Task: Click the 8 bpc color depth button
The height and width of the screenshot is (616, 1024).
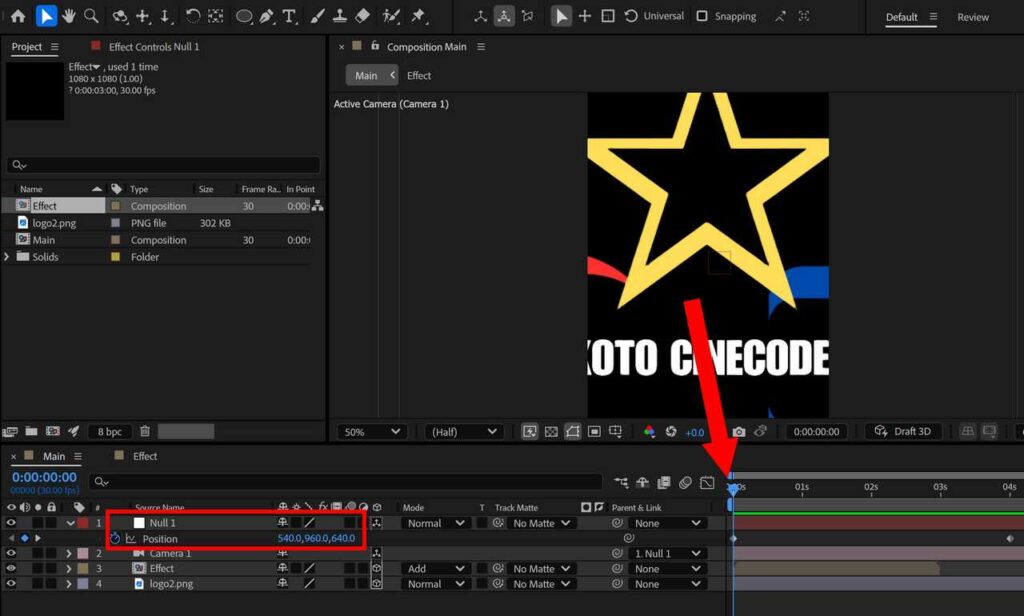Action: tap(109, 431)
